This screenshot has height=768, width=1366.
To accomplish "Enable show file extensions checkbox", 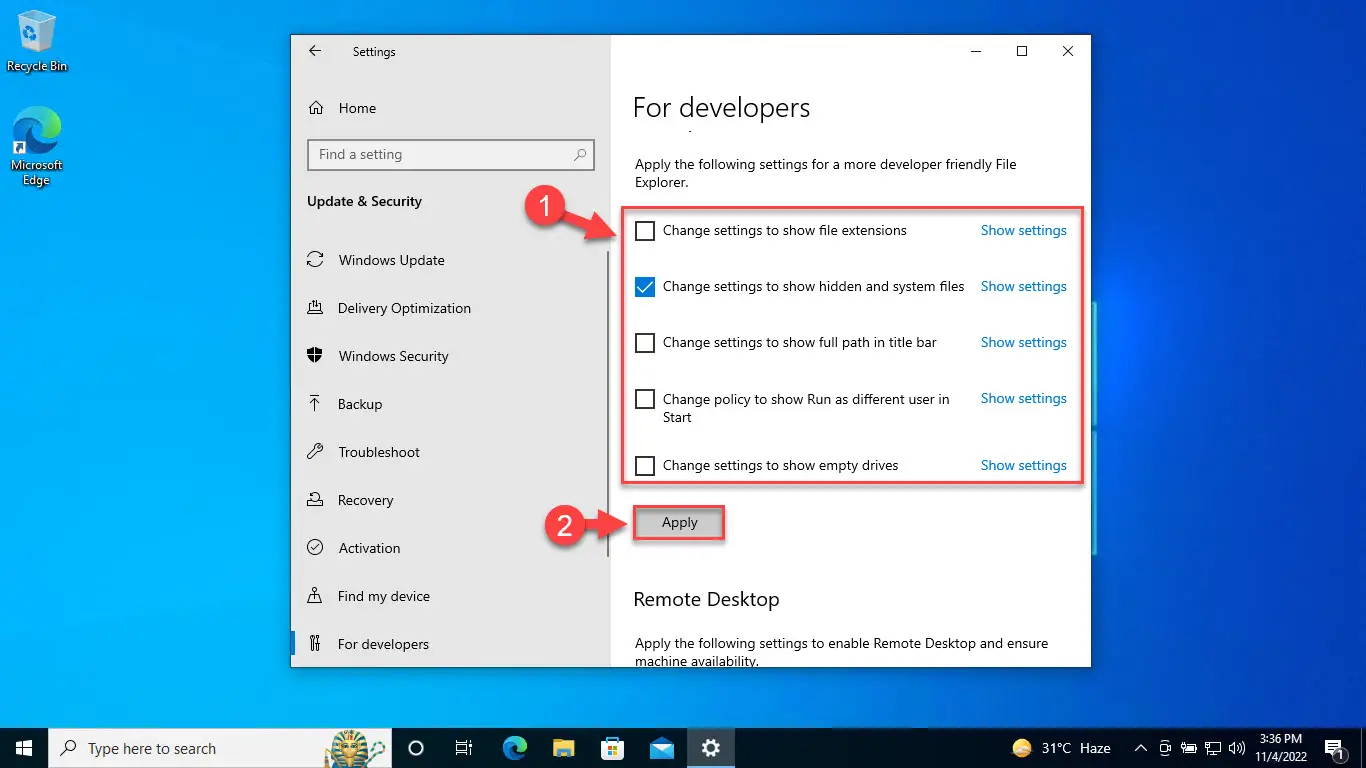I will pos(645,231).
